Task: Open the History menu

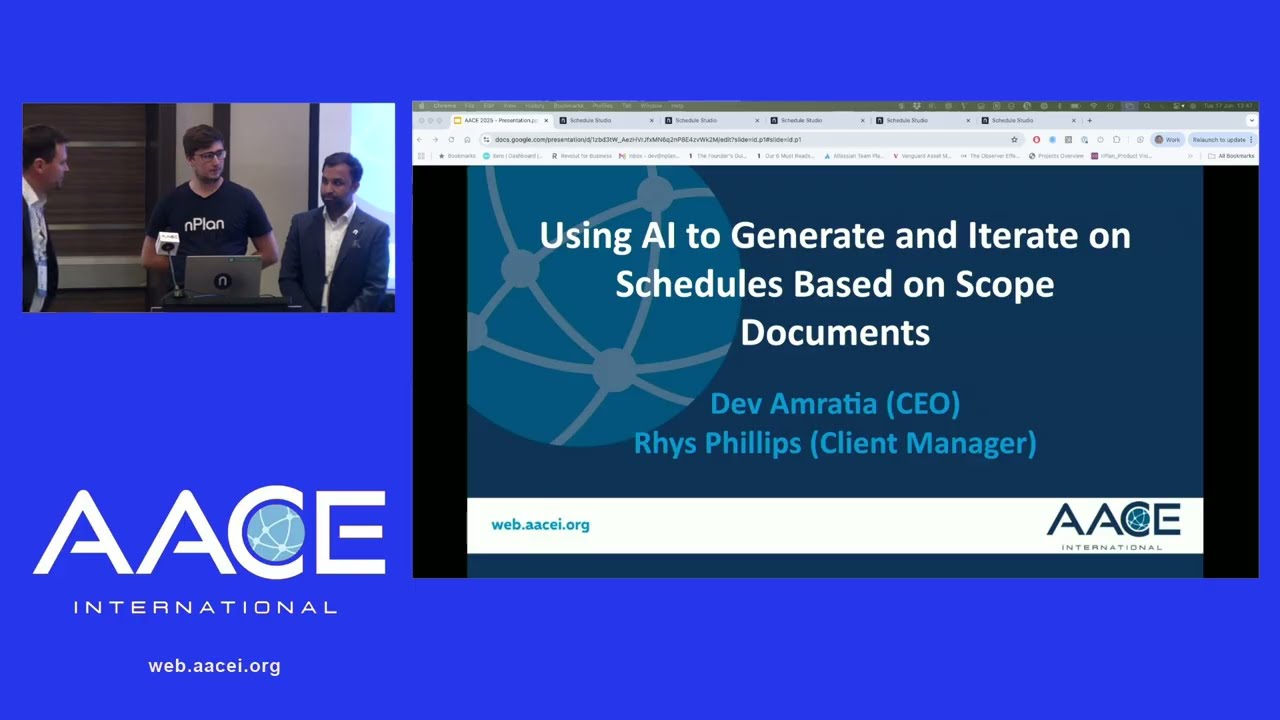Action: 535,106
